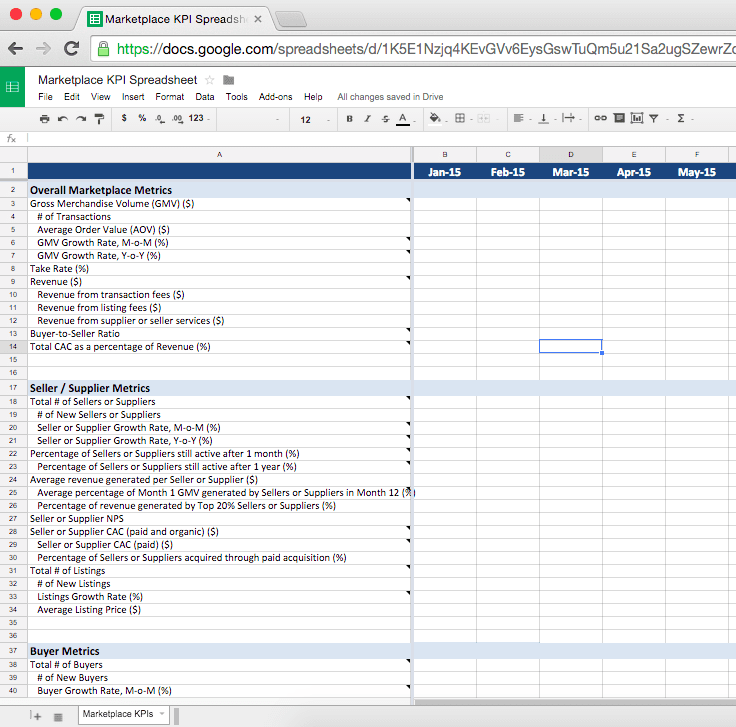The width and height of the screenshot is (736, 727).
Task: Open the Text color picker
Action: (403, 119)
